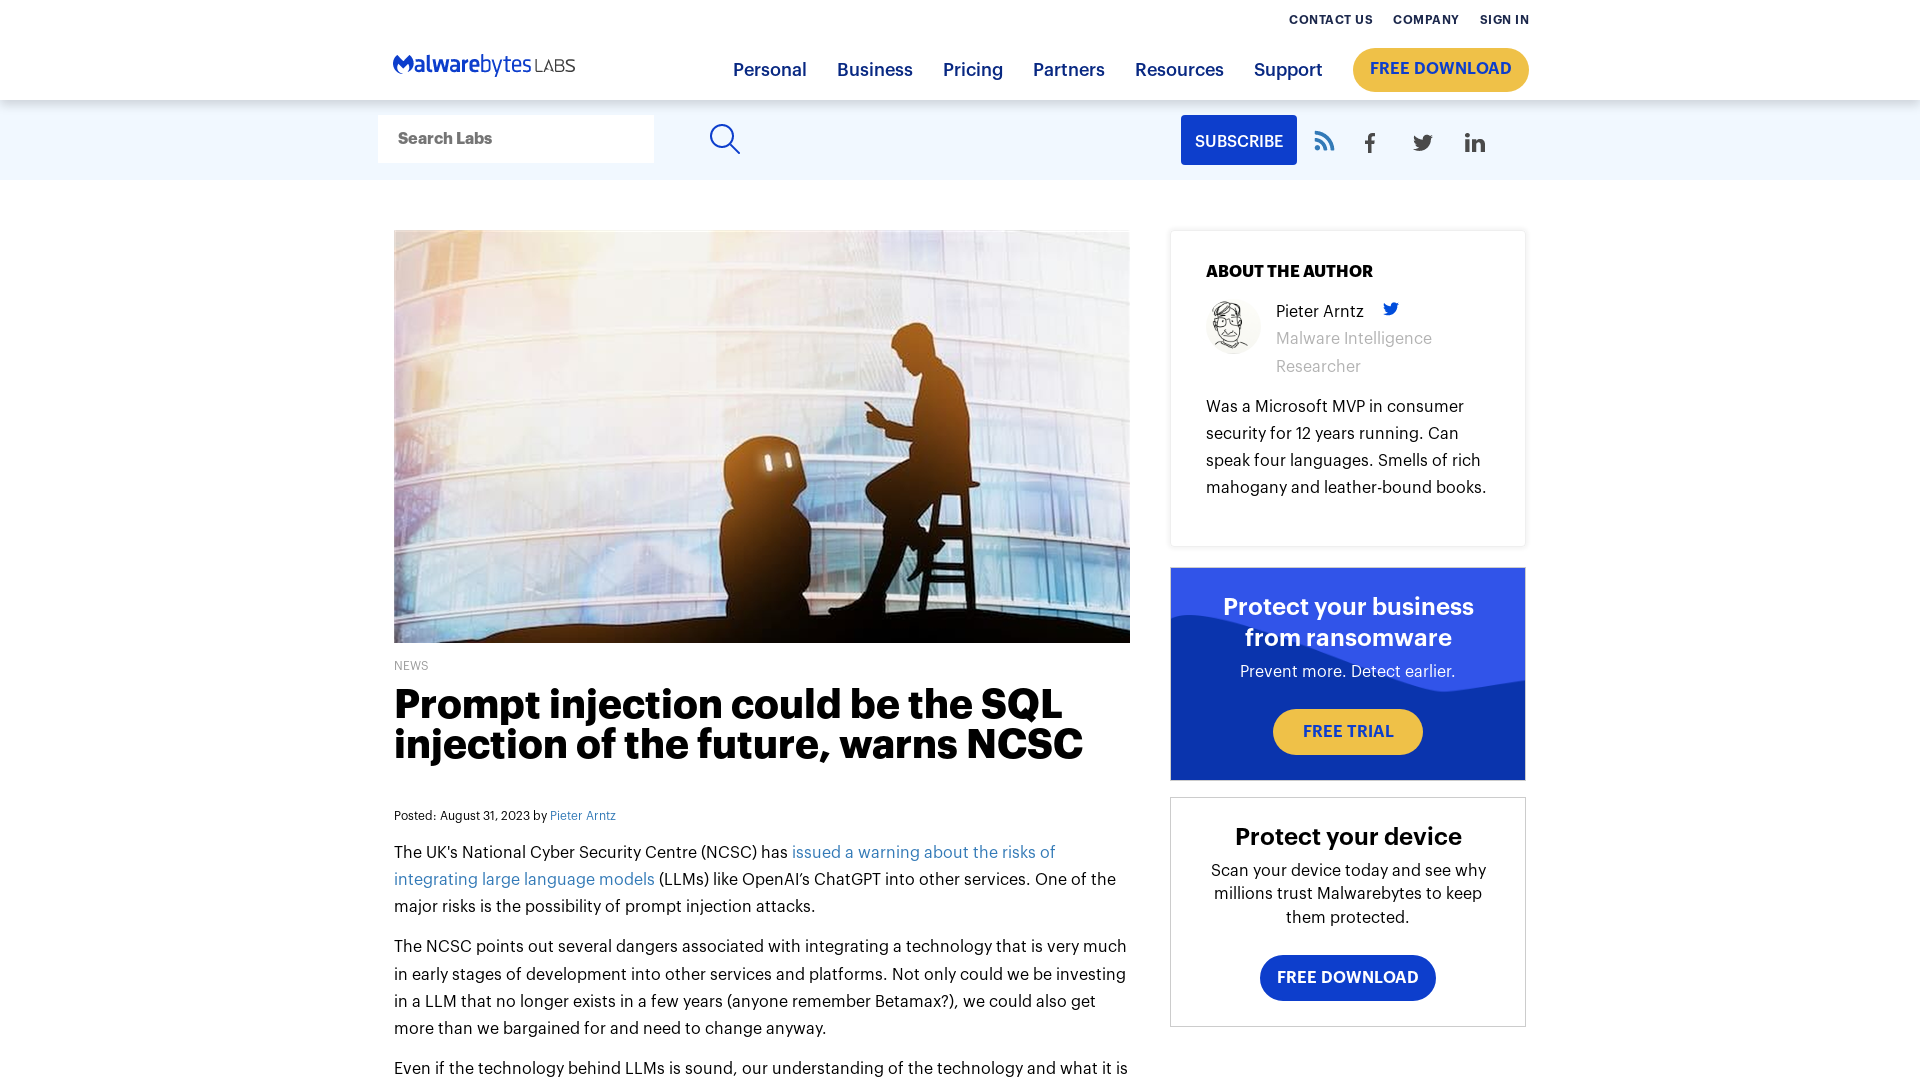Open the Business dropdown menu

point(874,70)
